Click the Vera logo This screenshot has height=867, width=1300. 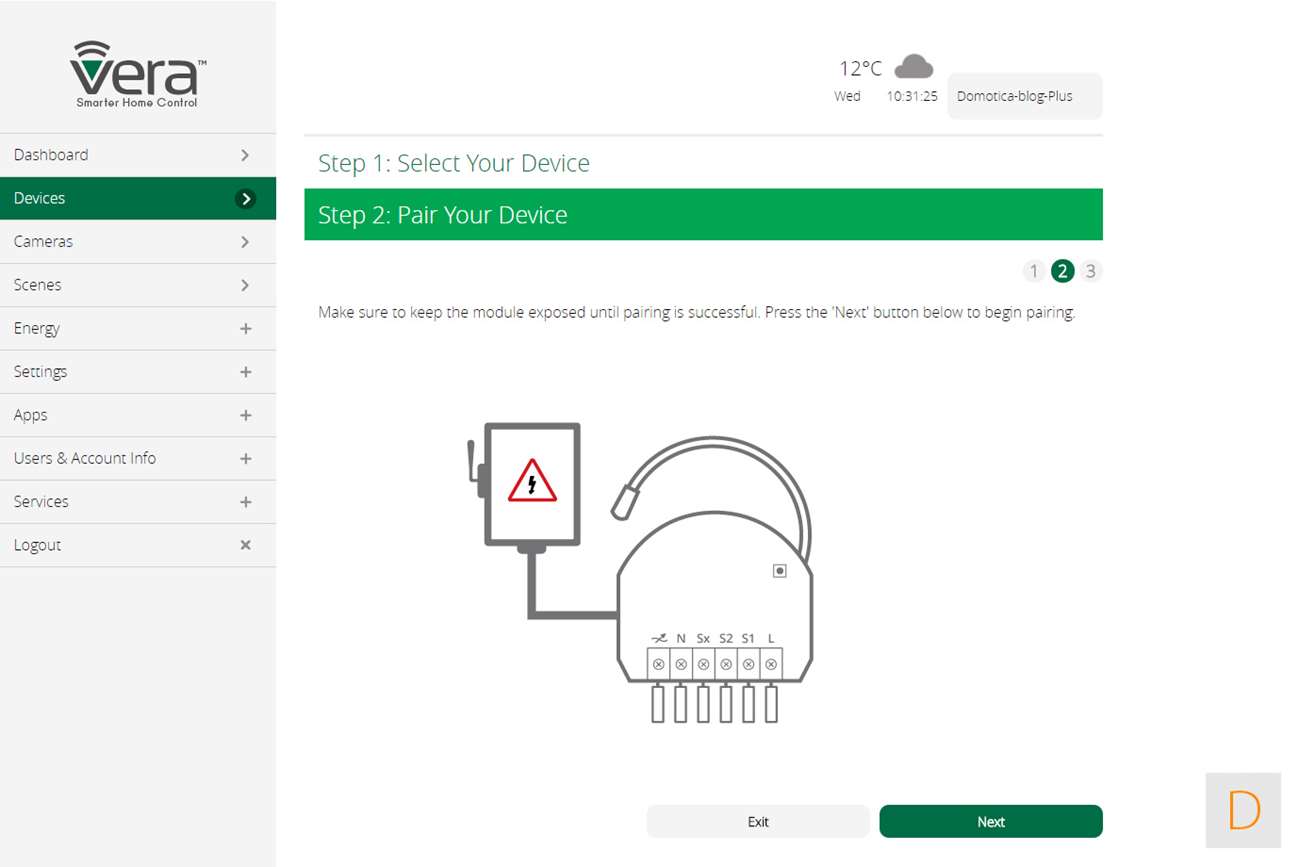pos(138,74)
